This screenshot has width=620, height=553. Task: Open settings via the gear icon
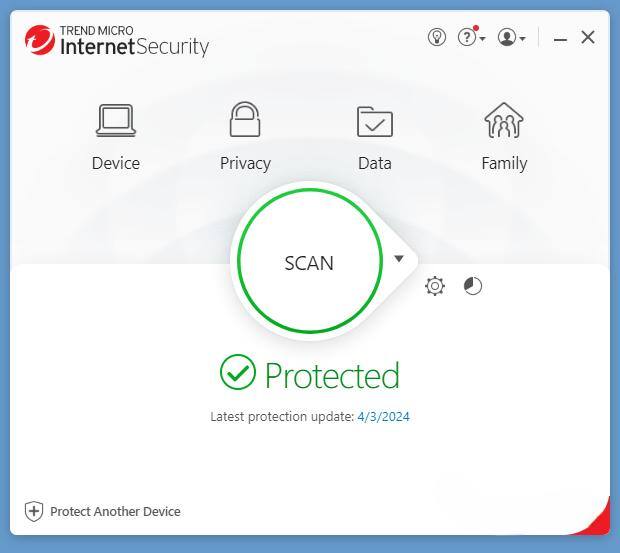pyautogui.click(x=435, y=286)
